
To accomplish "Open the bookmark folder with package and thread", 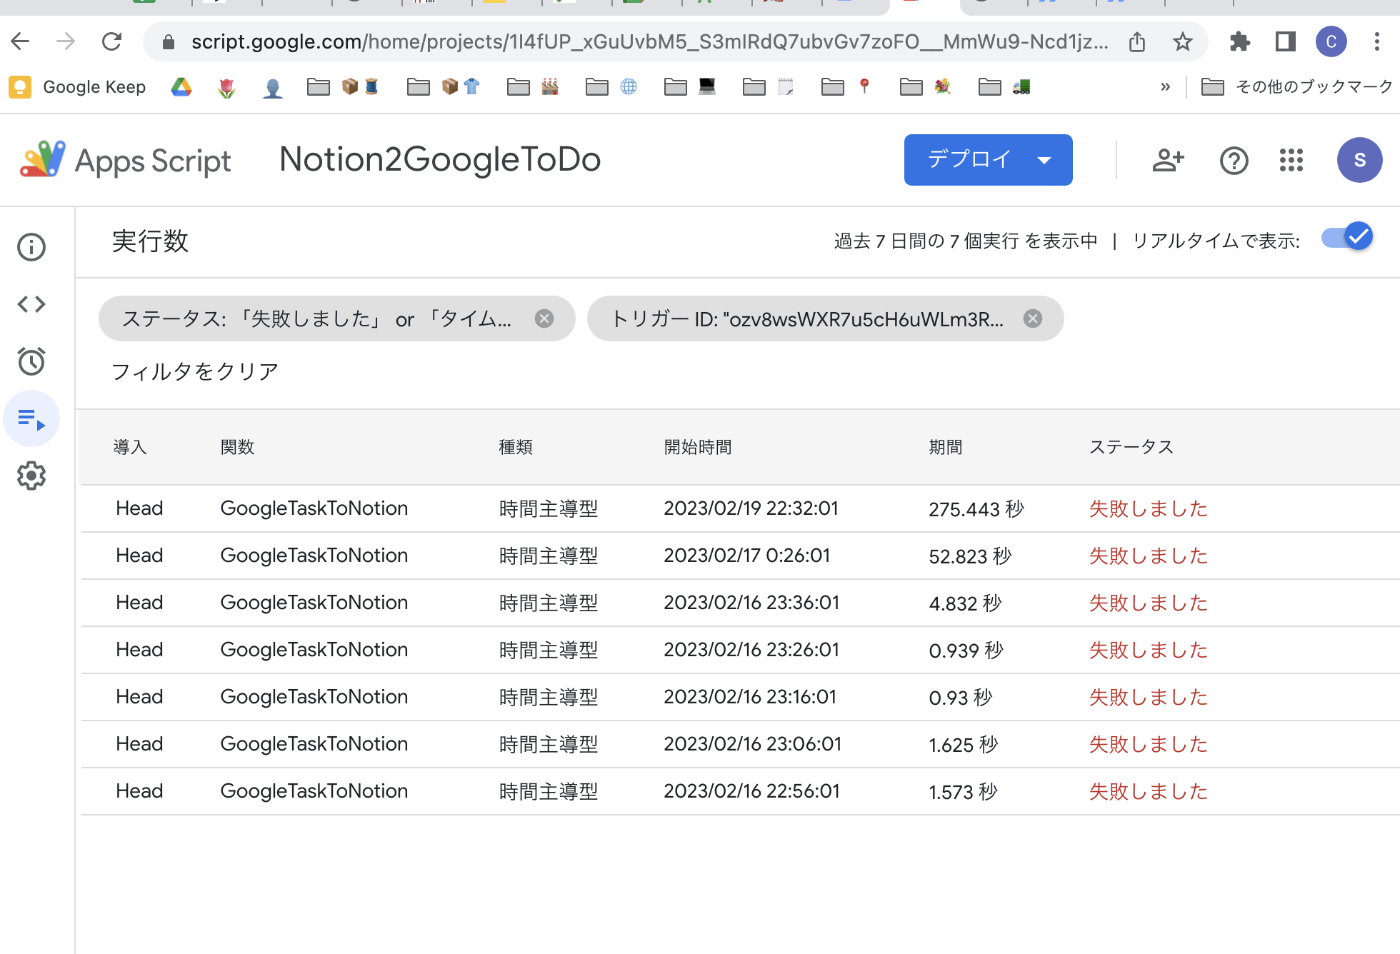I will [343, 87].
